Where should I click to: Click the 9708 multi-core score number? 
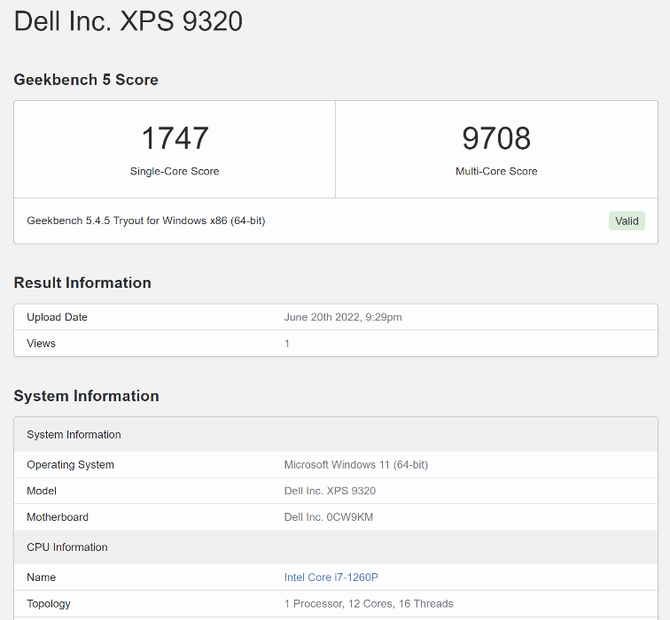pyautogui.click(x=496, y=138)
